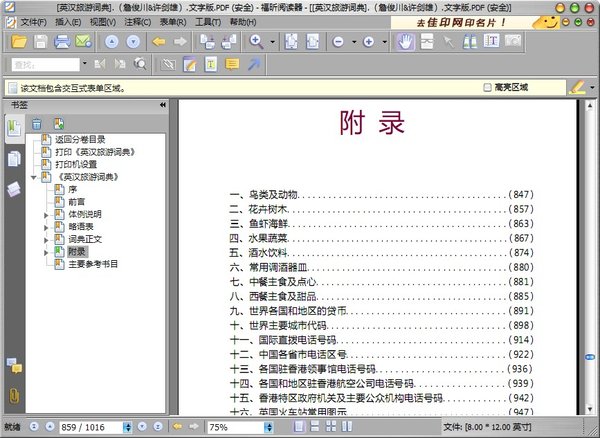Expand the 略语表 bookmark node
The height and width of the screenshot is (438, 600).
tap(46, 228)
